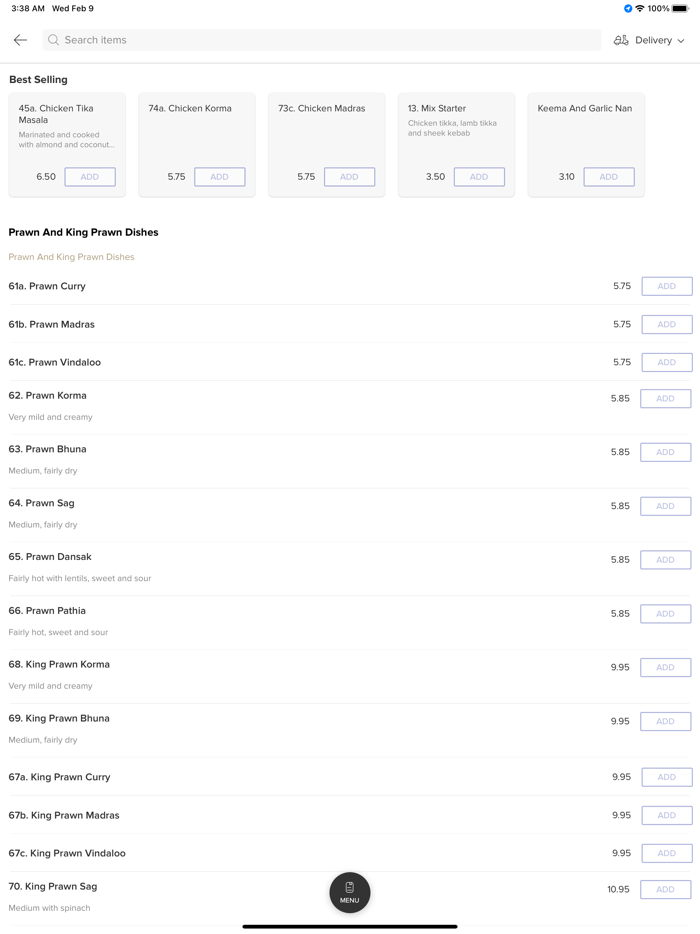Viewport: 700px width, 934px height.
Task: Tap the battery indicator icon
Action: point(680,9)
